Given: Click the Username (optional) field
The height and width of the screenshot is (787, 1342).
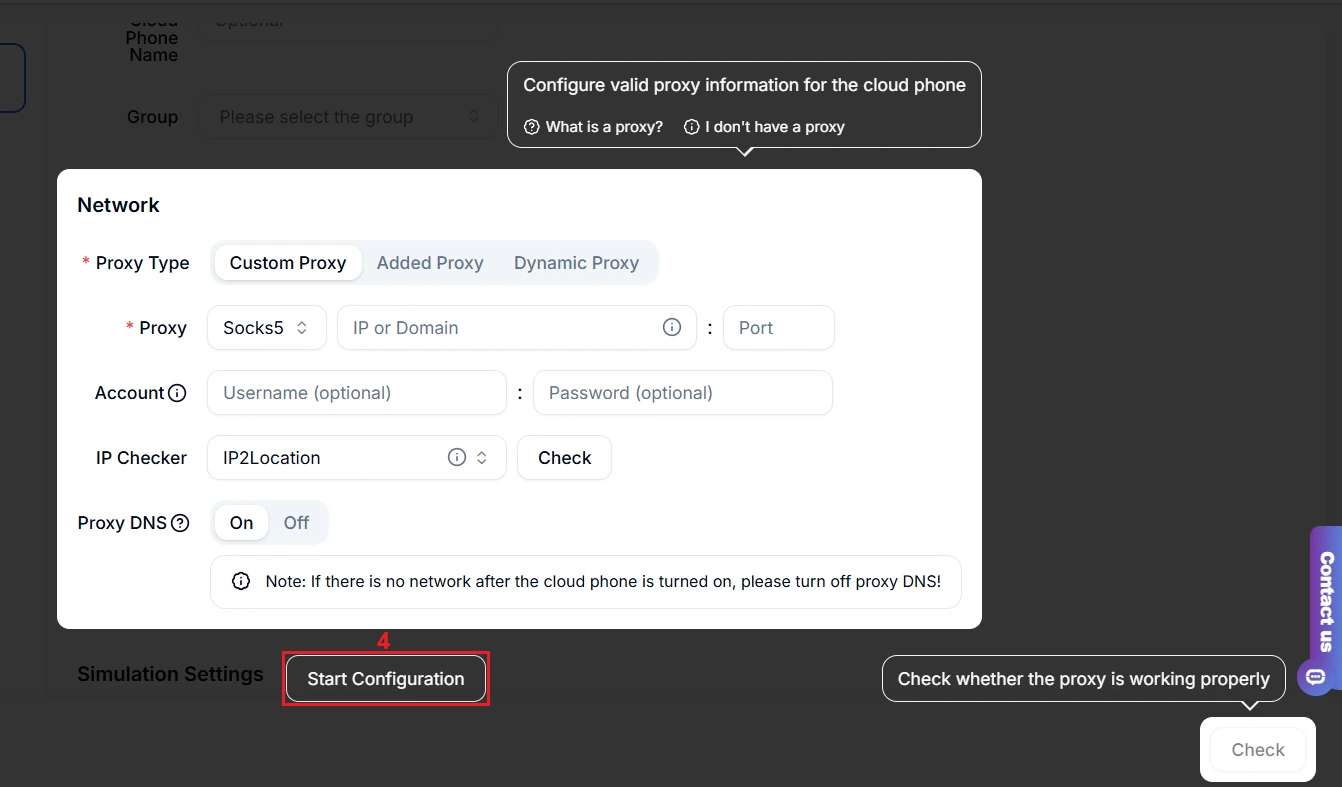Looking at the screenshot, I should tap(356, 393).
